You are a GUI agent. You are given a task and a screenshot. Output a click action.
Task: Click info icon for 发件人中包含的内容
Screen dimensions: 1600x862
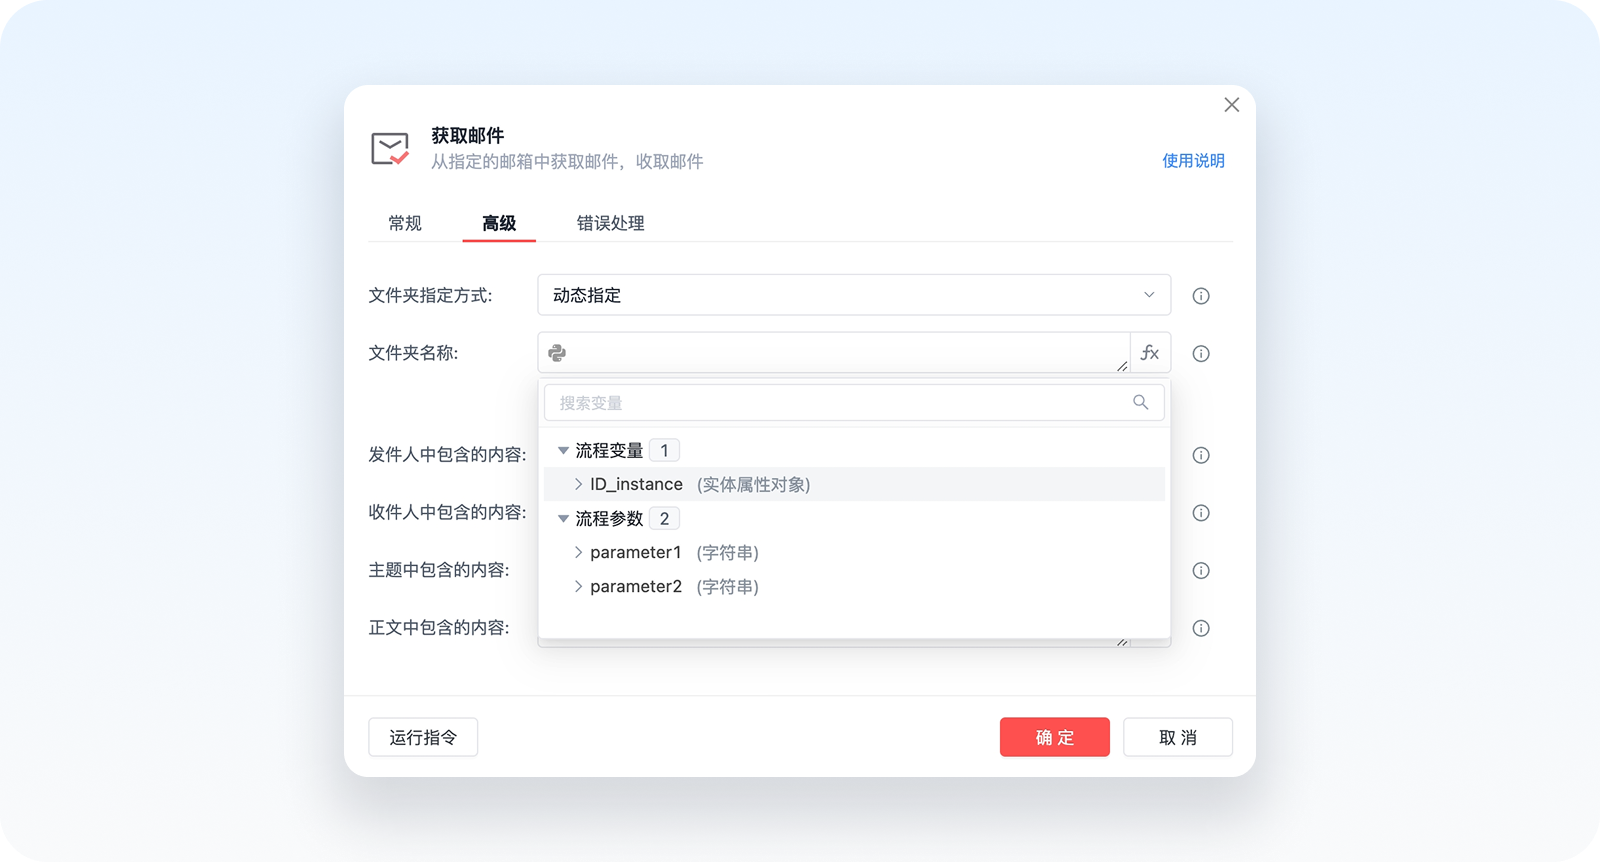pyautogui.click(x=1201, y=455)
